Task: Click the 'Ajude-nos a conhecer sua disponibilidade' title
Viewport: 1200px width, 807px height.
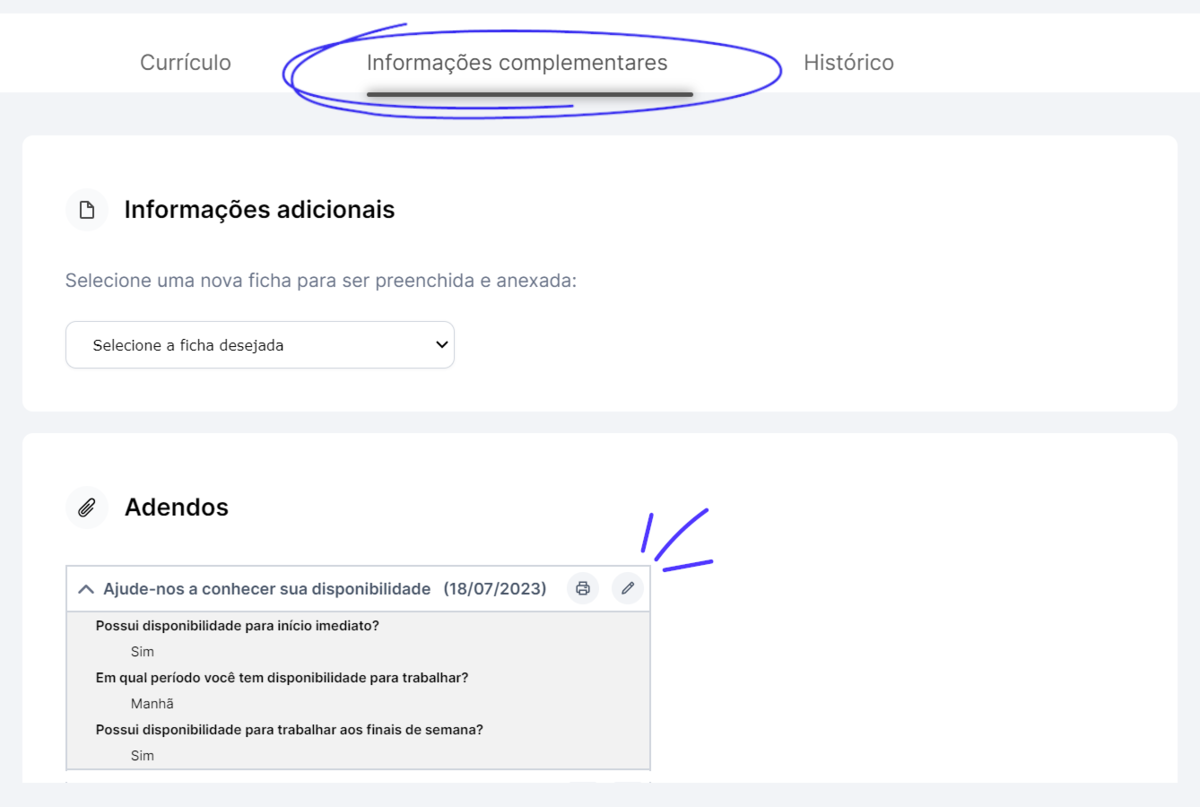Action: [267, 589]
